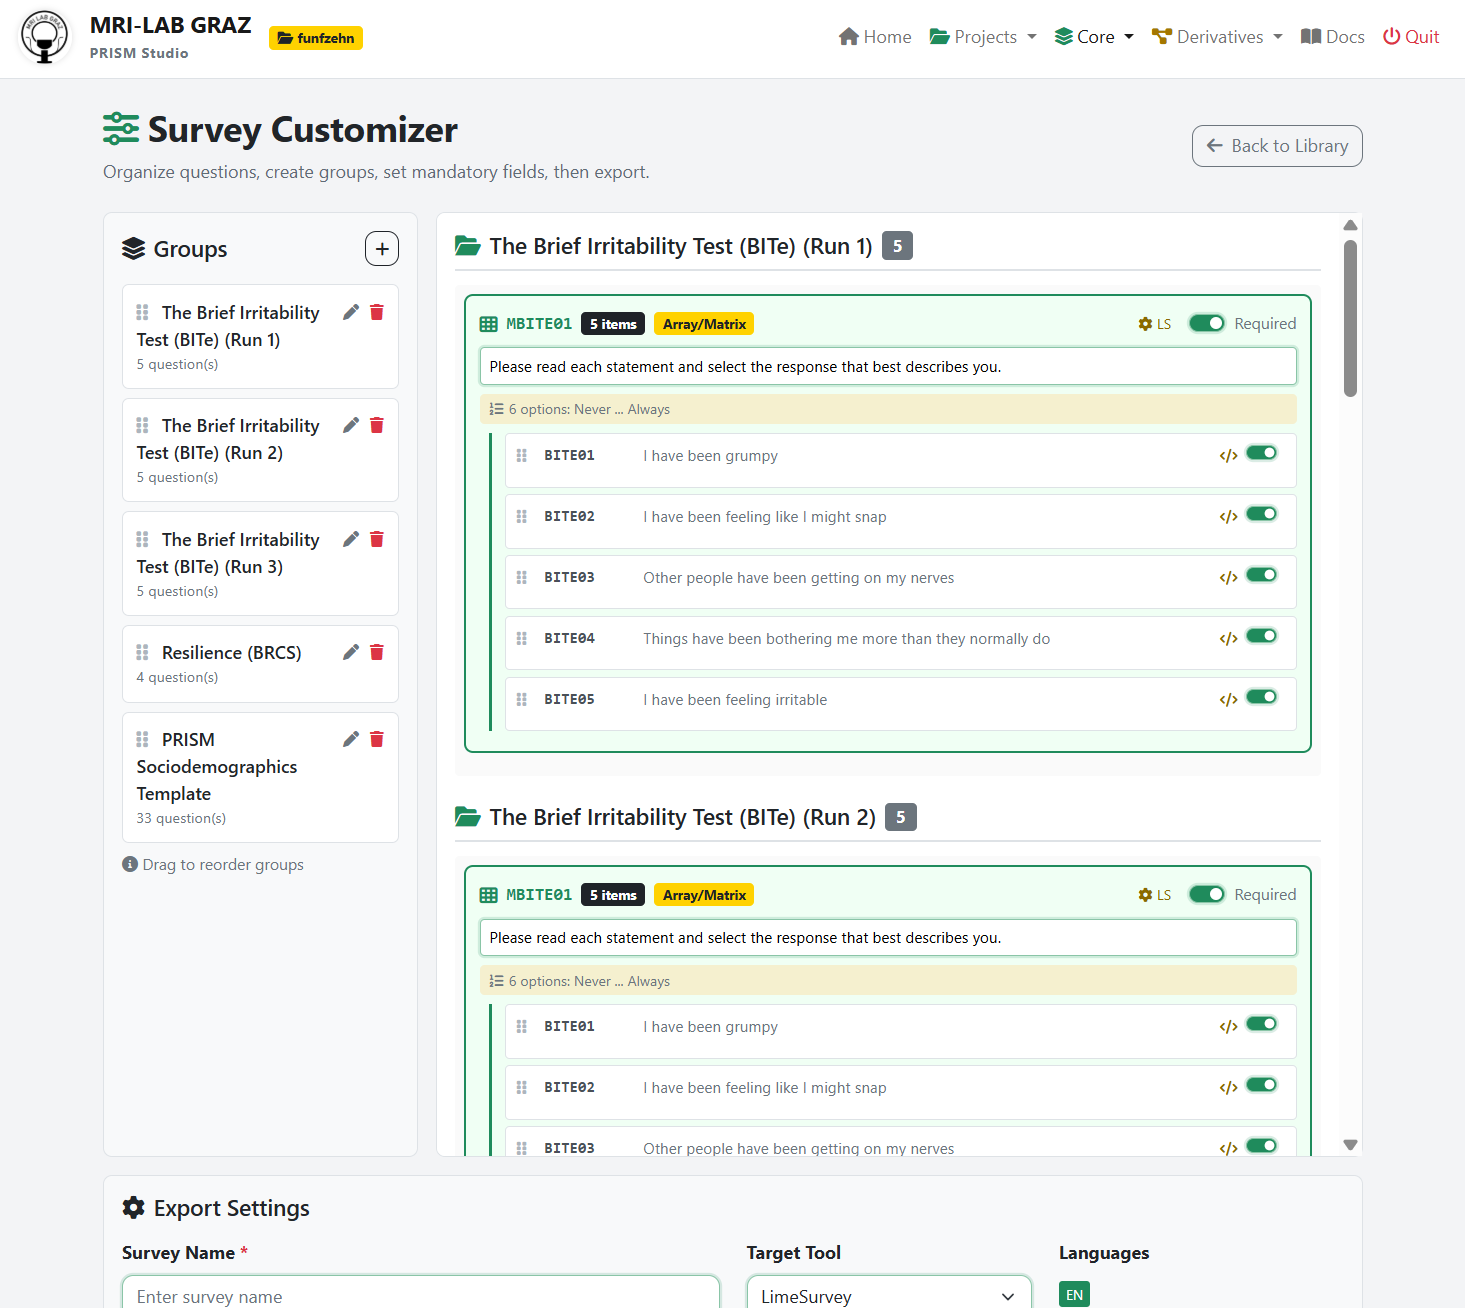Screen dimensions: 1465x1308
Task: Expand Run 2 options list Never to Always
Action: (x=888, y=981)
